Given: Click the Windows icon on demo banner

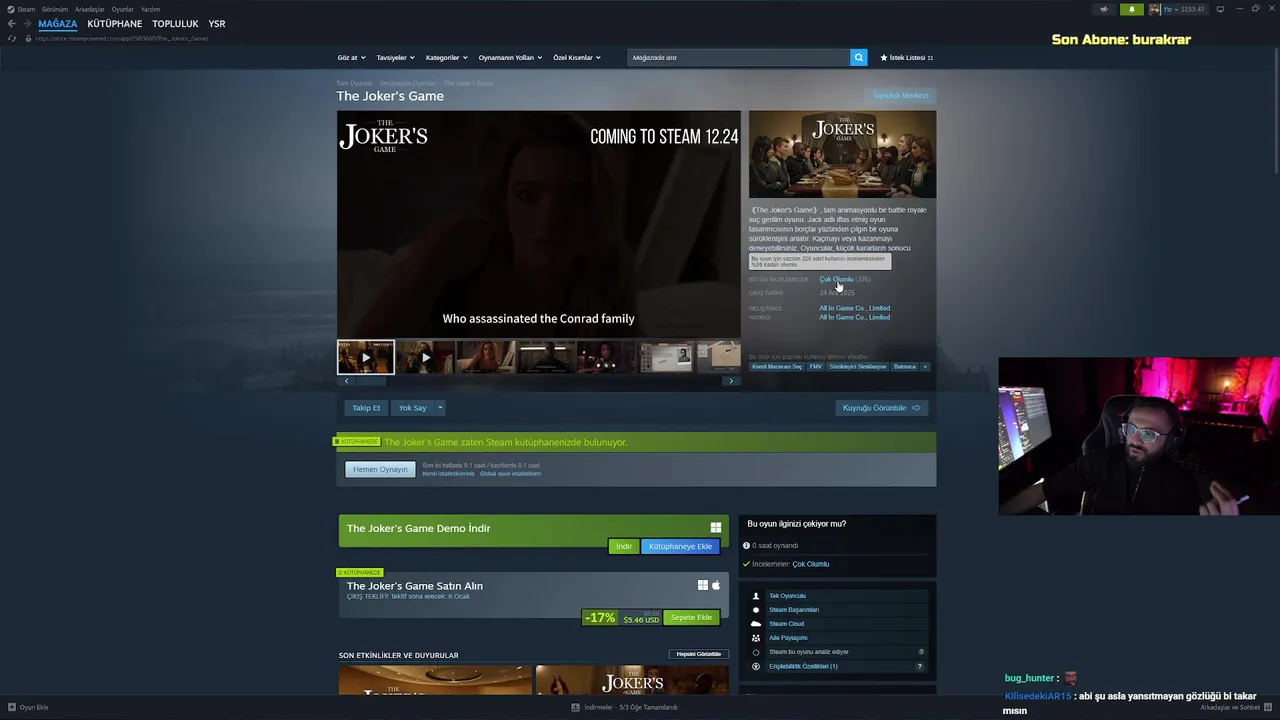Looking at the screenshot, I should (x=716, y=528).
